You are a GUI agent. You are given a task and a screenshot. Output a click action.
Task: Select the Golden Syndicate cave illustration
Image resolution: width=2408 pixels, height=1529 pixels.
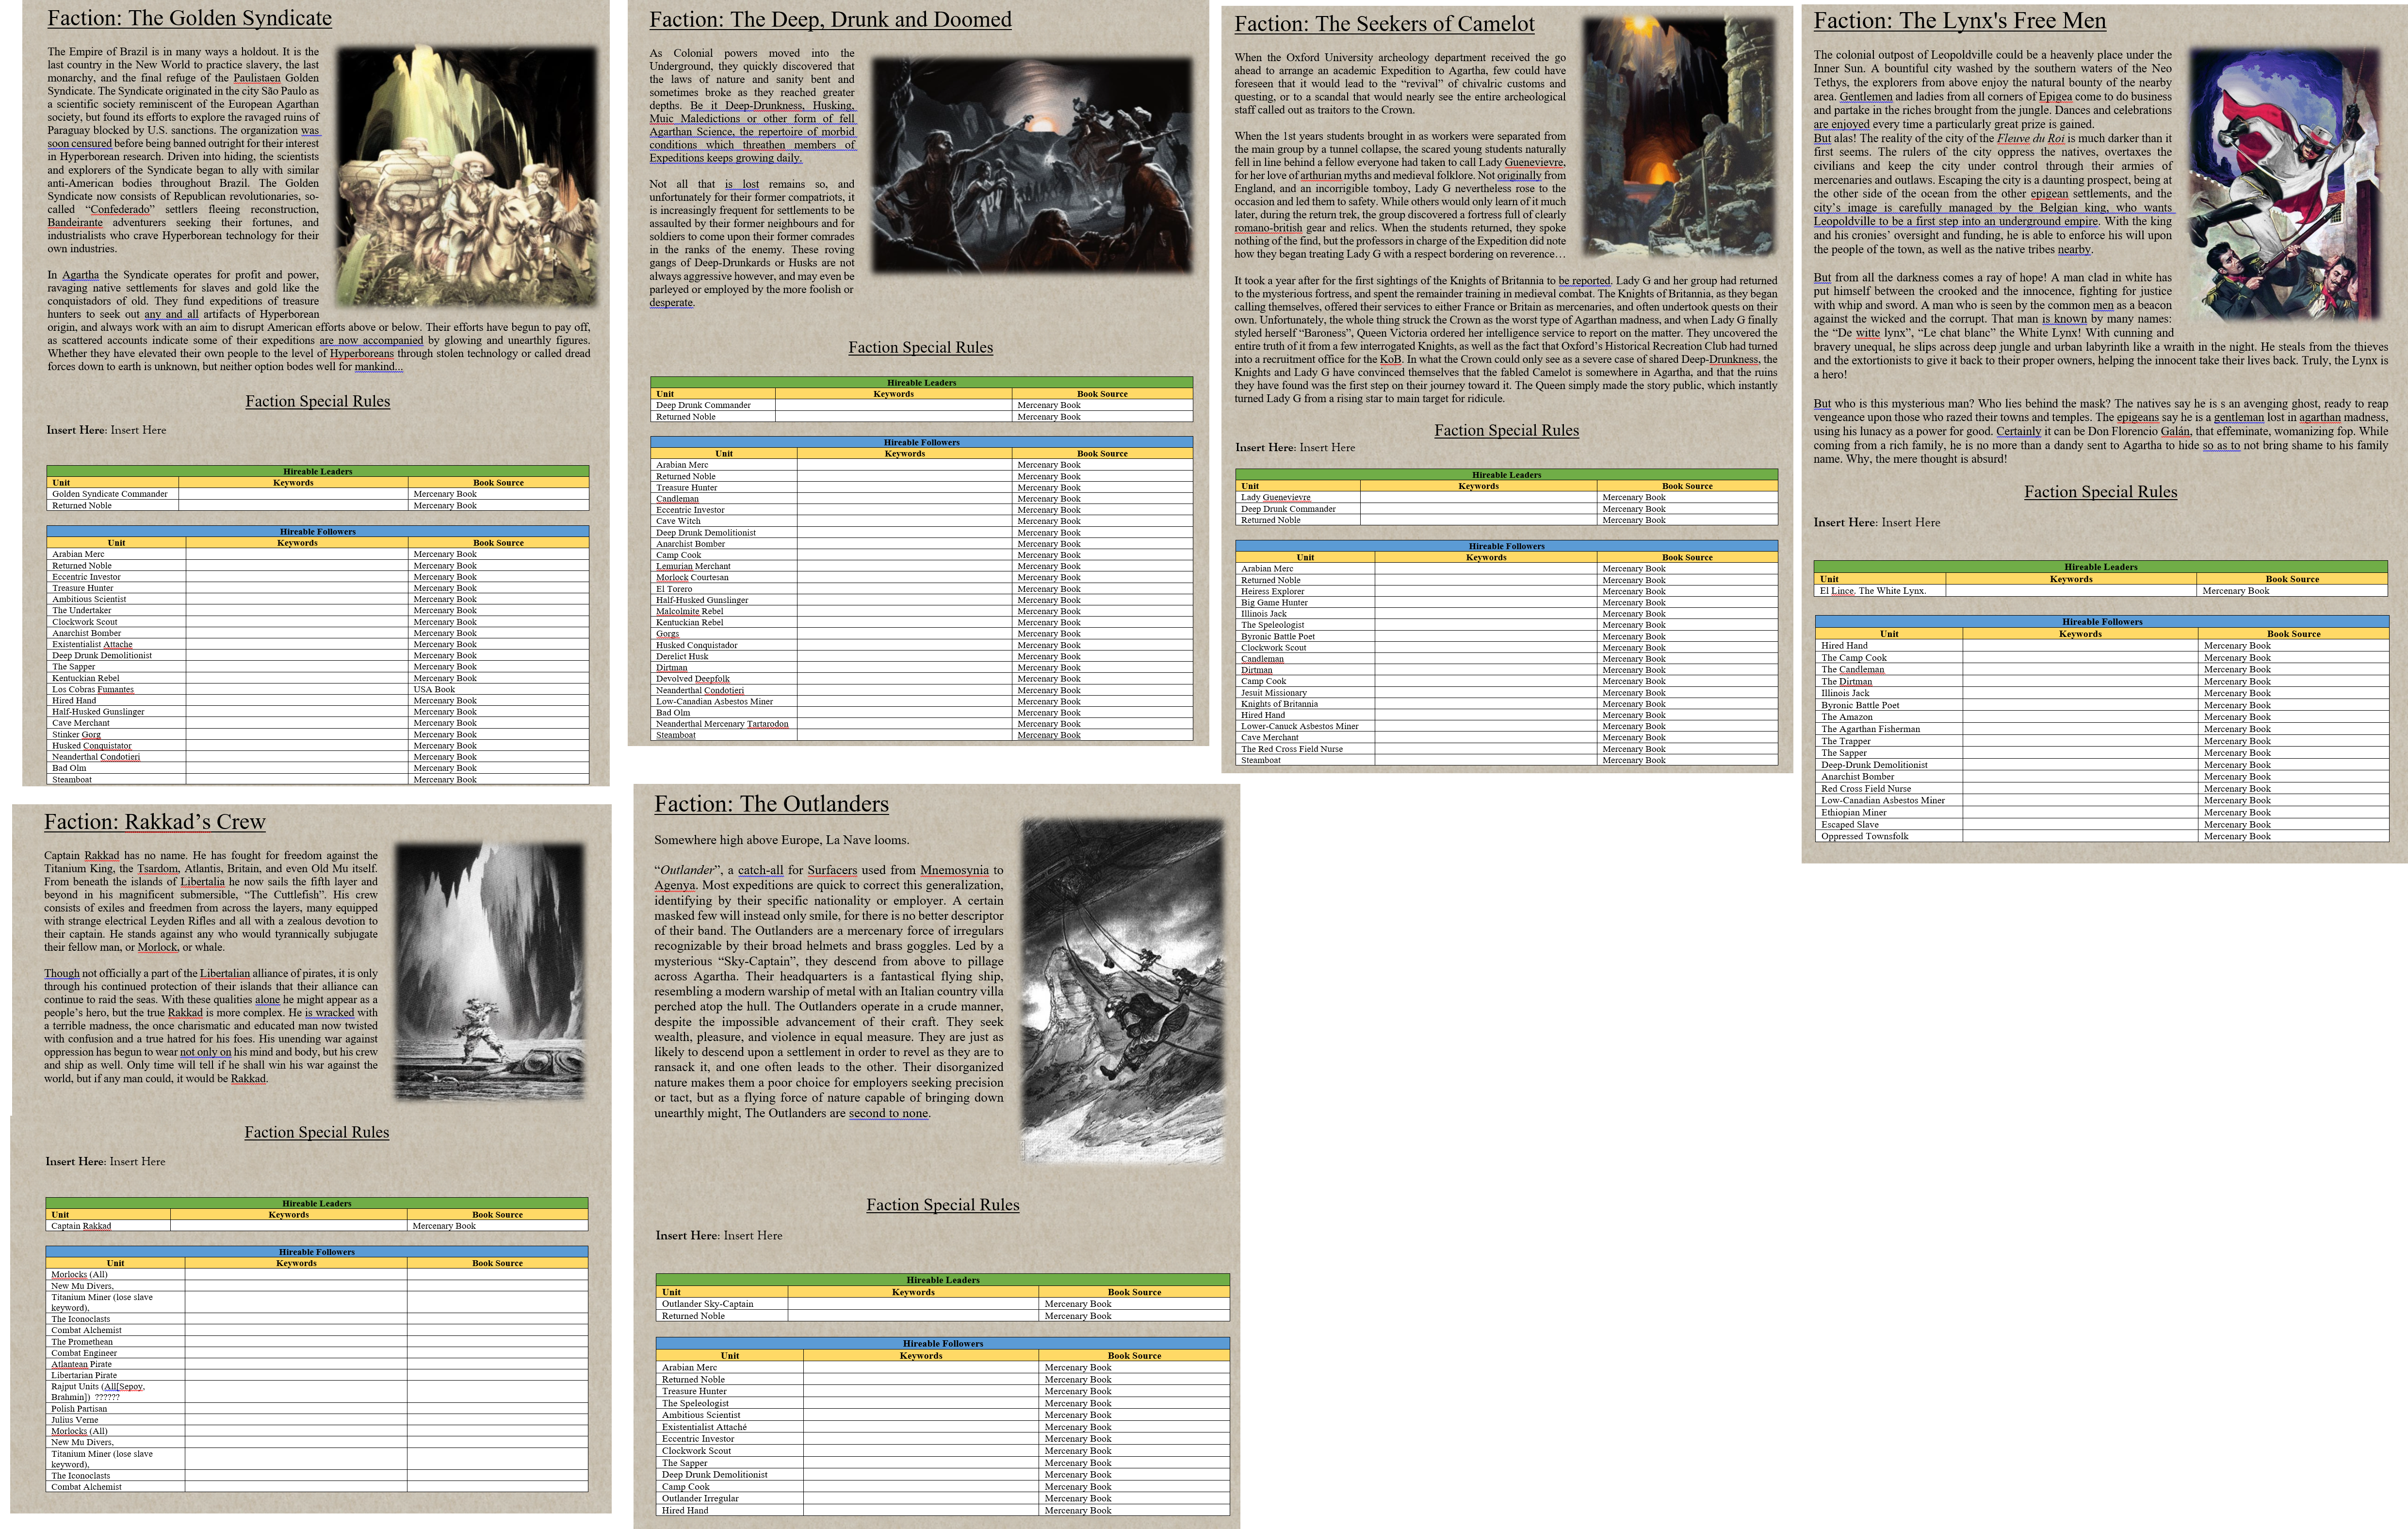click(x=466, y=176)
